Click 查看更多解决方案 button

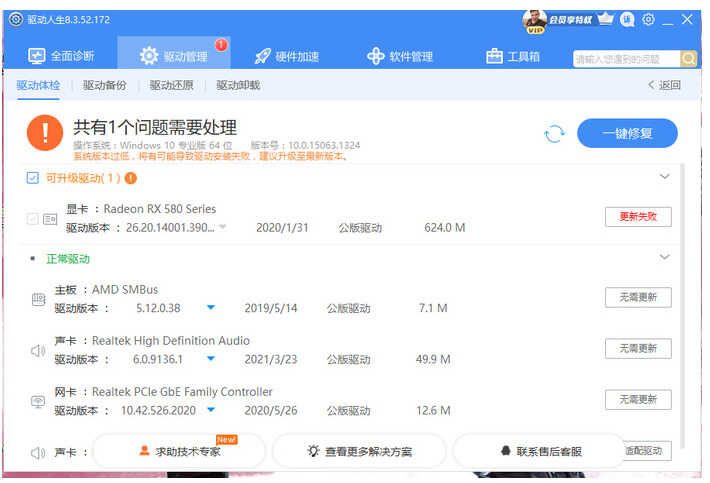tap(360, 451)
